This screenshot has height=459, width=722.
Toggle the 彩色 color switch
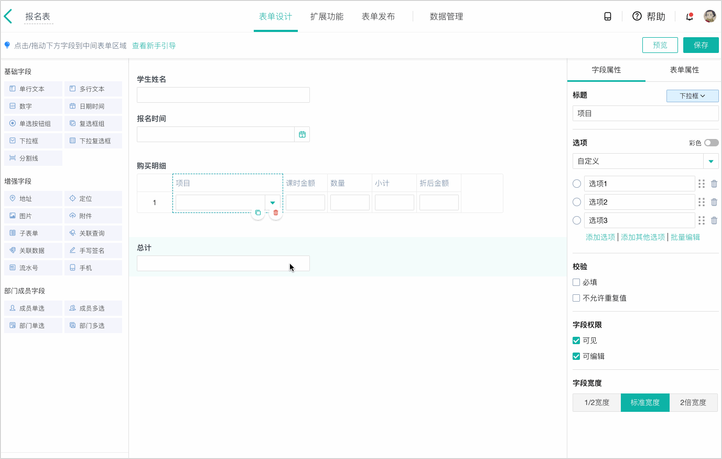click(x=711, y=143)
